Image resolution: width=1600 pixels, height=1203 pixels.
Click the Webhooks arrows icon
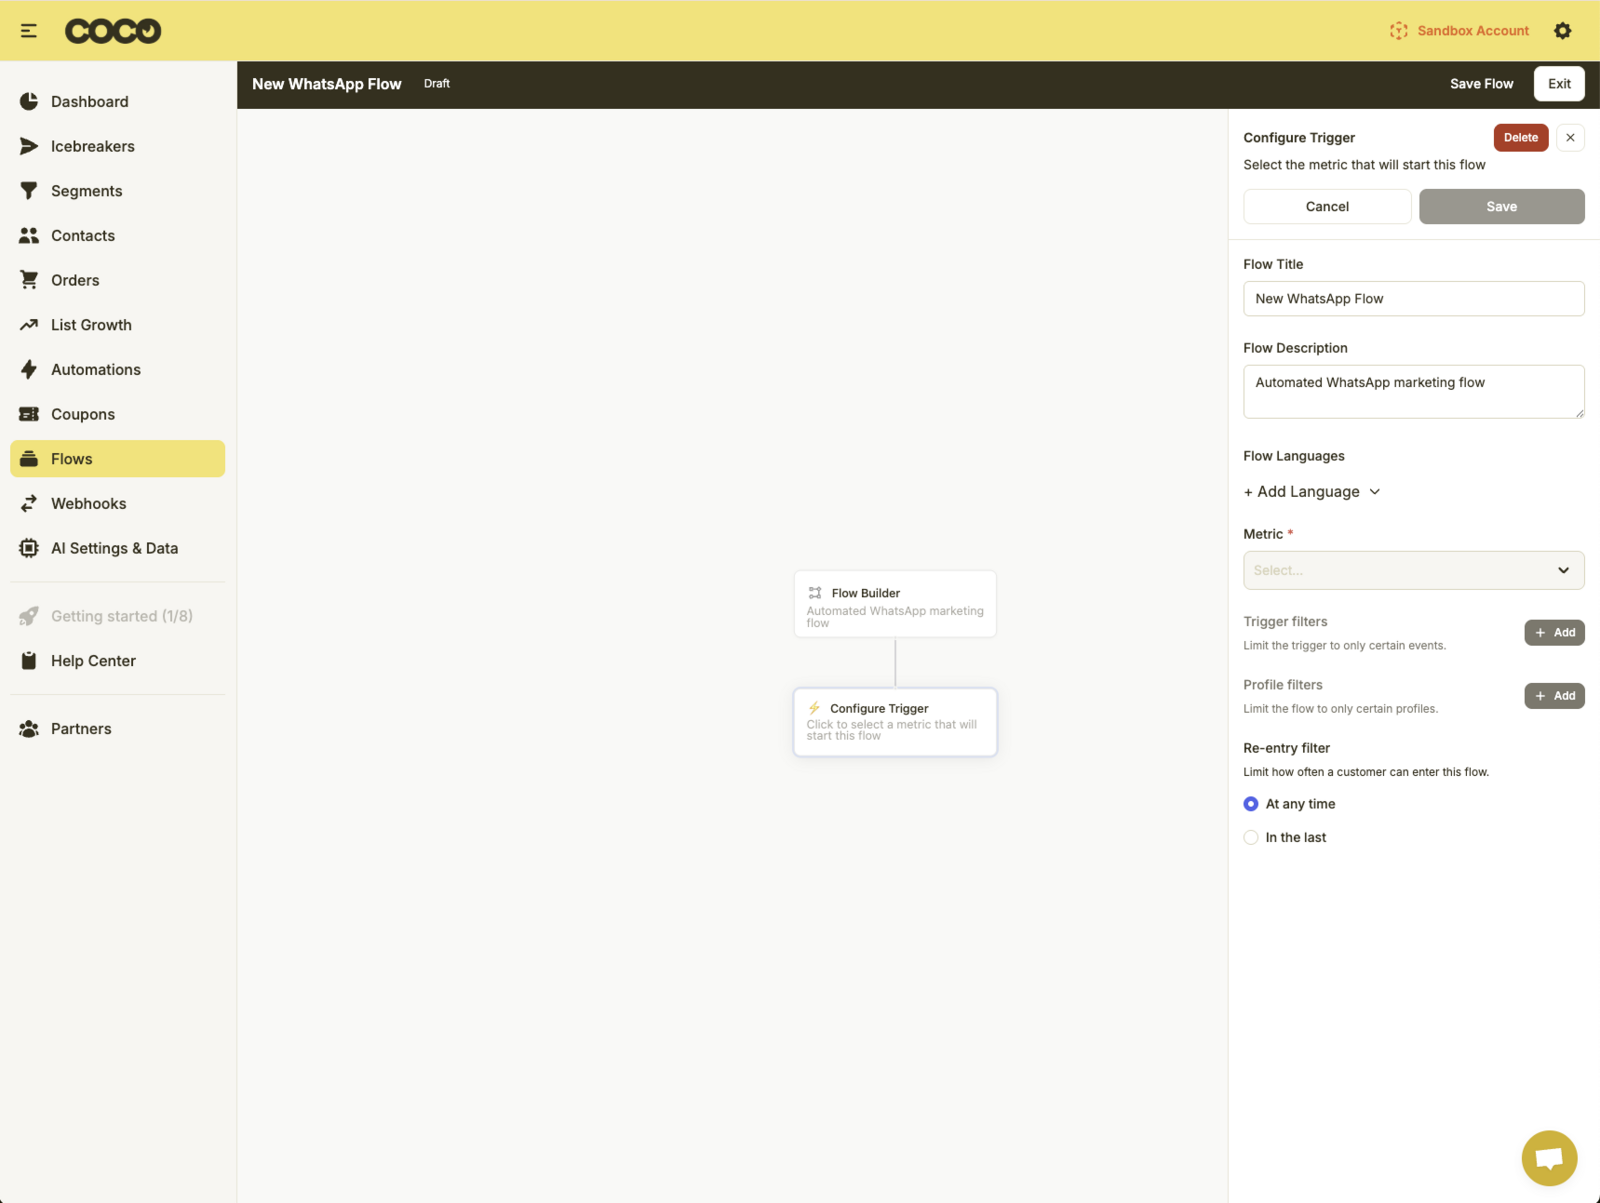(x=29, y=504)
